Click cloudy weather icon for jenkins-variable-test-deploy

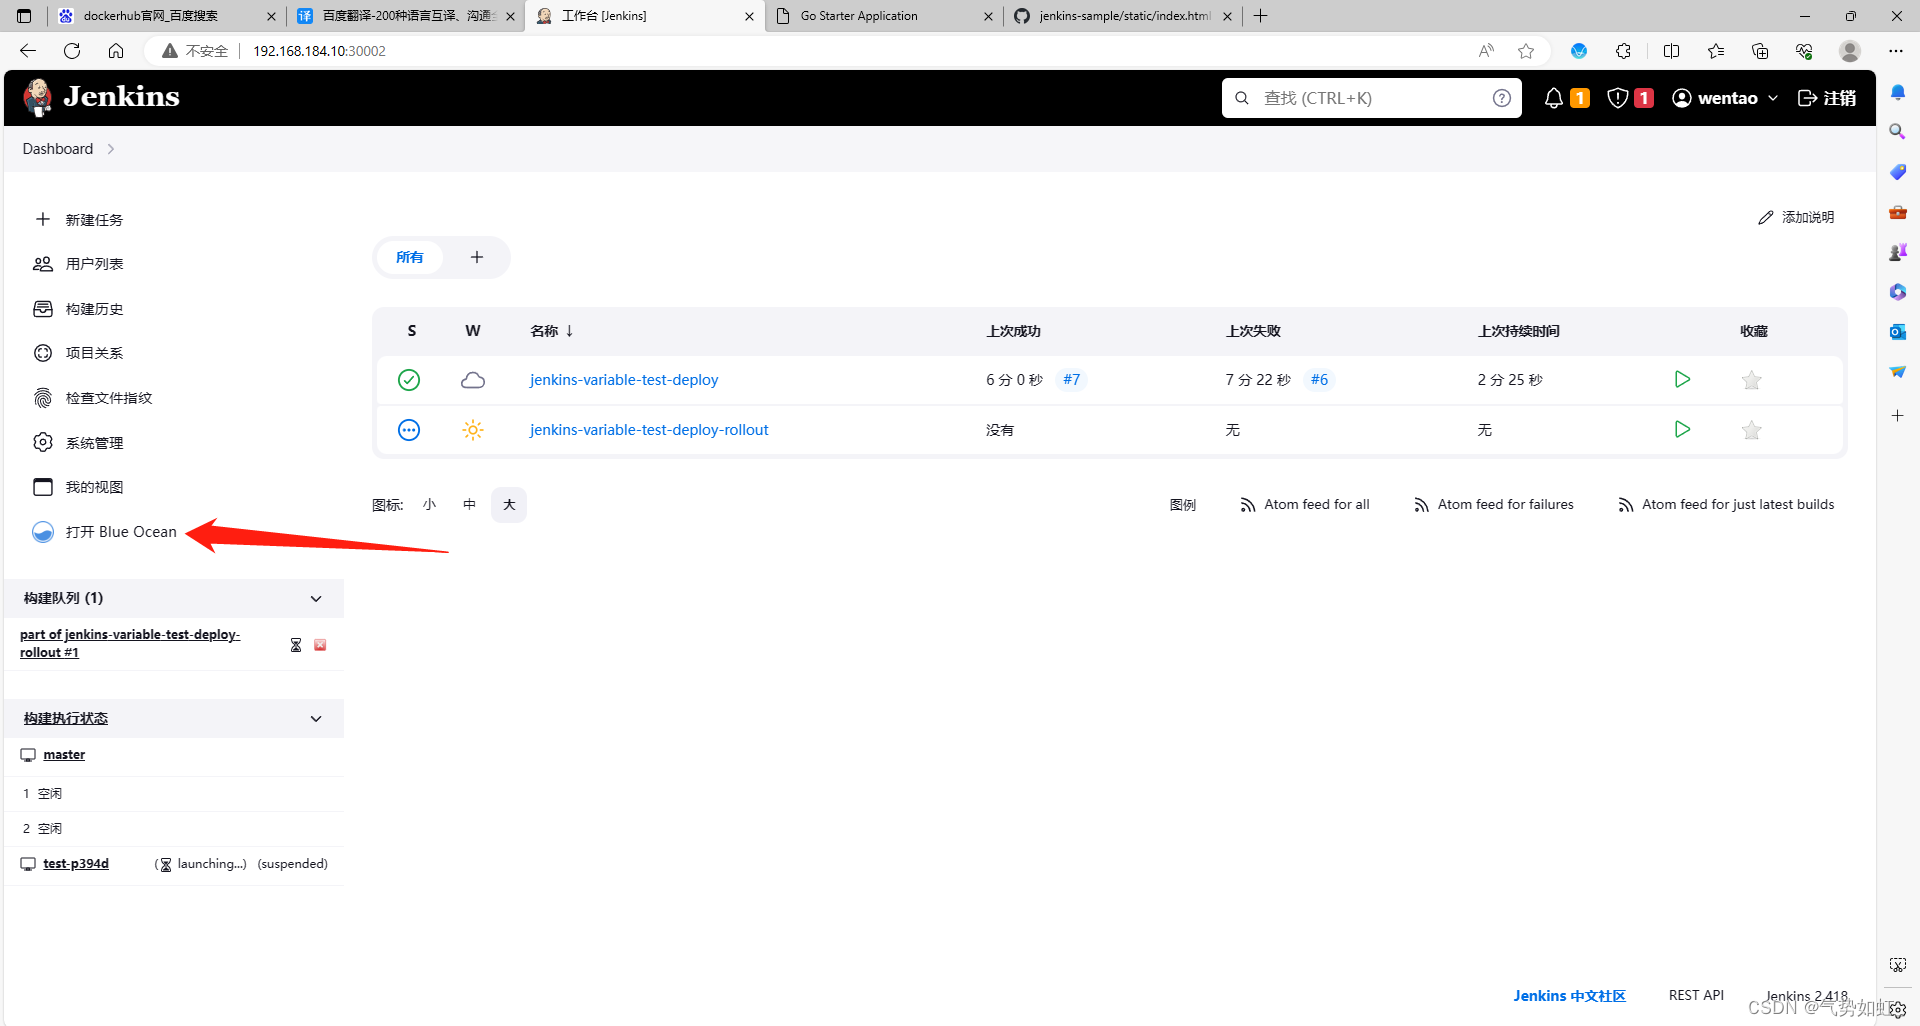coord(473,380)
